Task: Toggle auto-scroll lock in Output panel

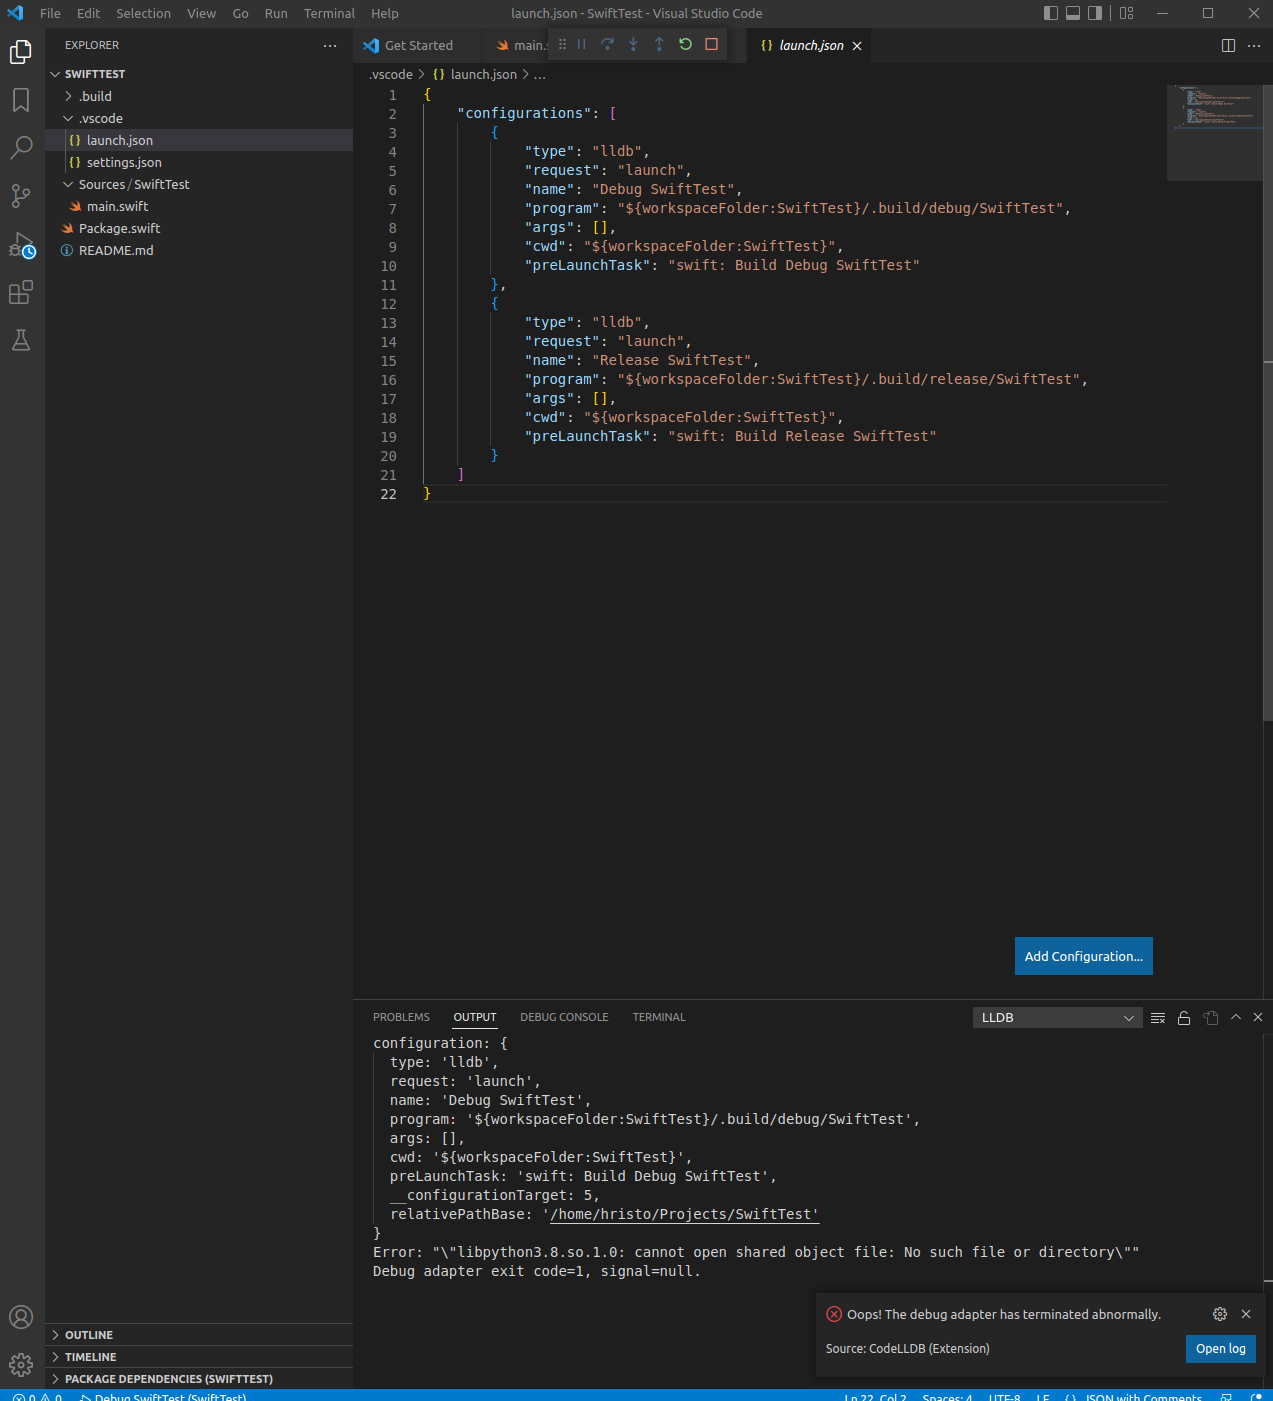Action: 1184,1017
